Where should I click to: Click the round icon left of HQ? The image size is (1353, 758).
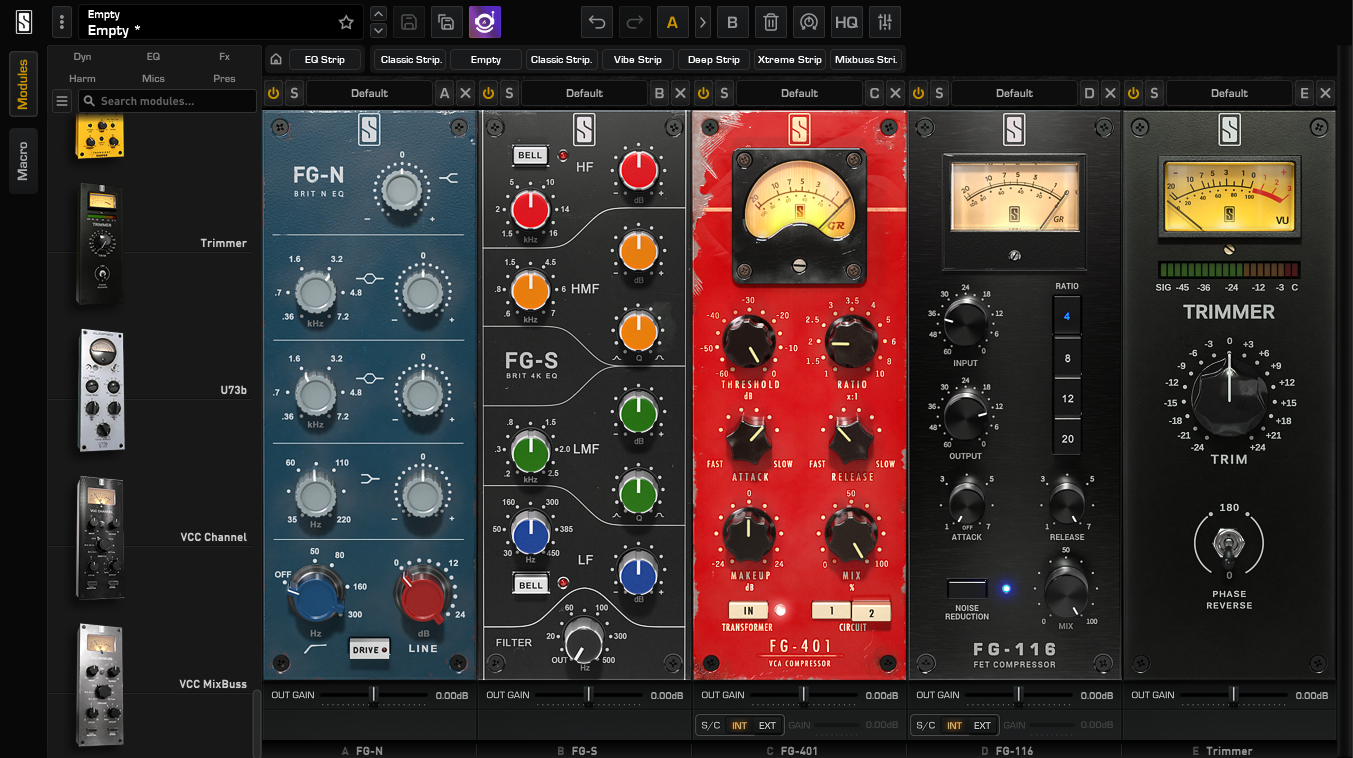(x=809, y=22)
